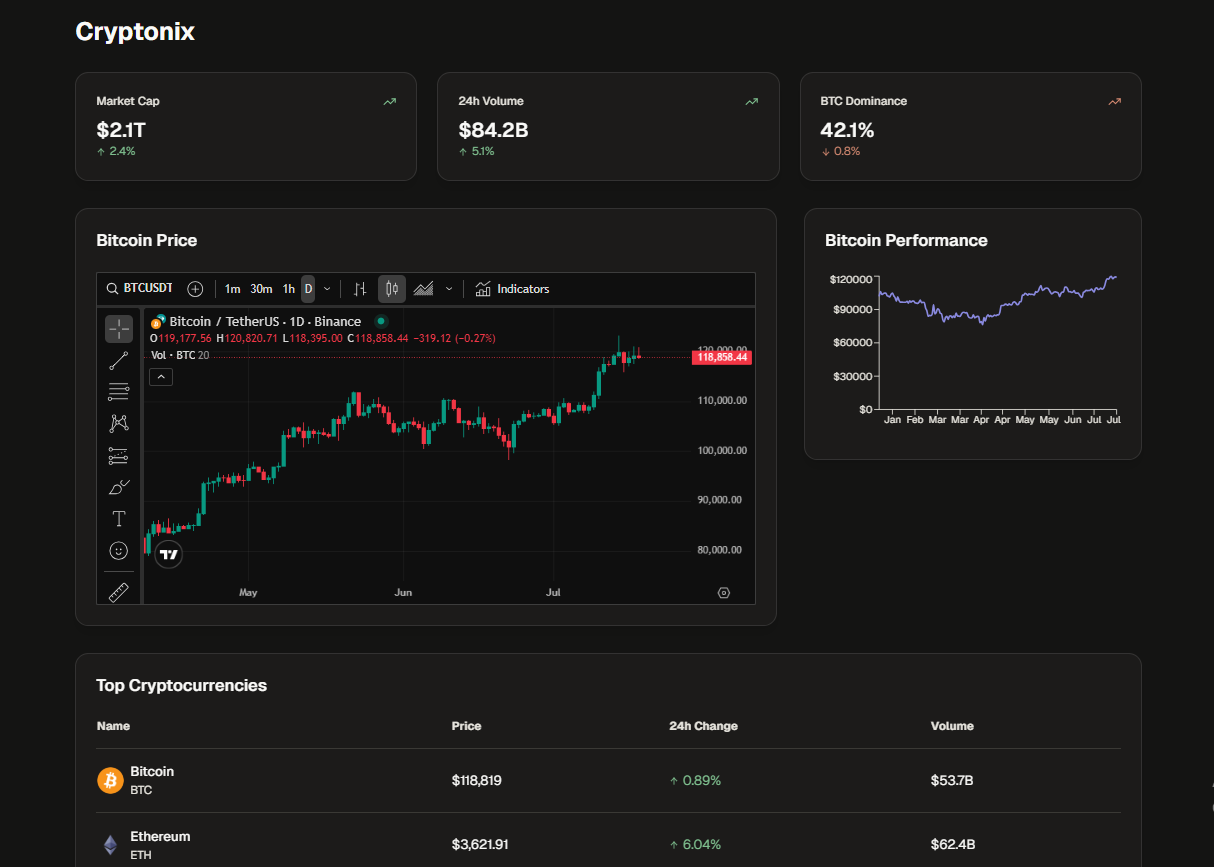Click the BTC Dominance trend arrow icon

[1114, 102]
